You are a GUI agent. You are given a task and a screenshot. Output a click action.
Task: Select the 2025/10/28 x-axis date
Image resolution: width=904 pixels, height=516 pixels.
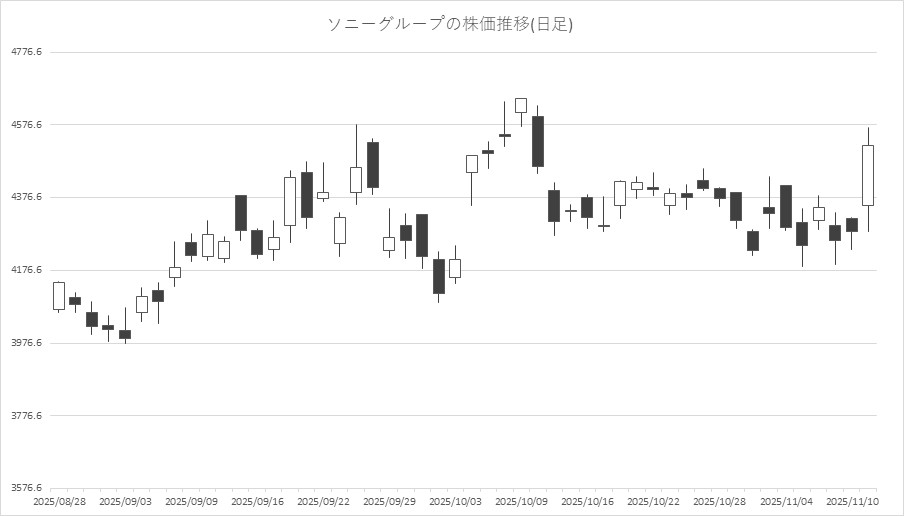pyautogui.click(x=719, y=500)
